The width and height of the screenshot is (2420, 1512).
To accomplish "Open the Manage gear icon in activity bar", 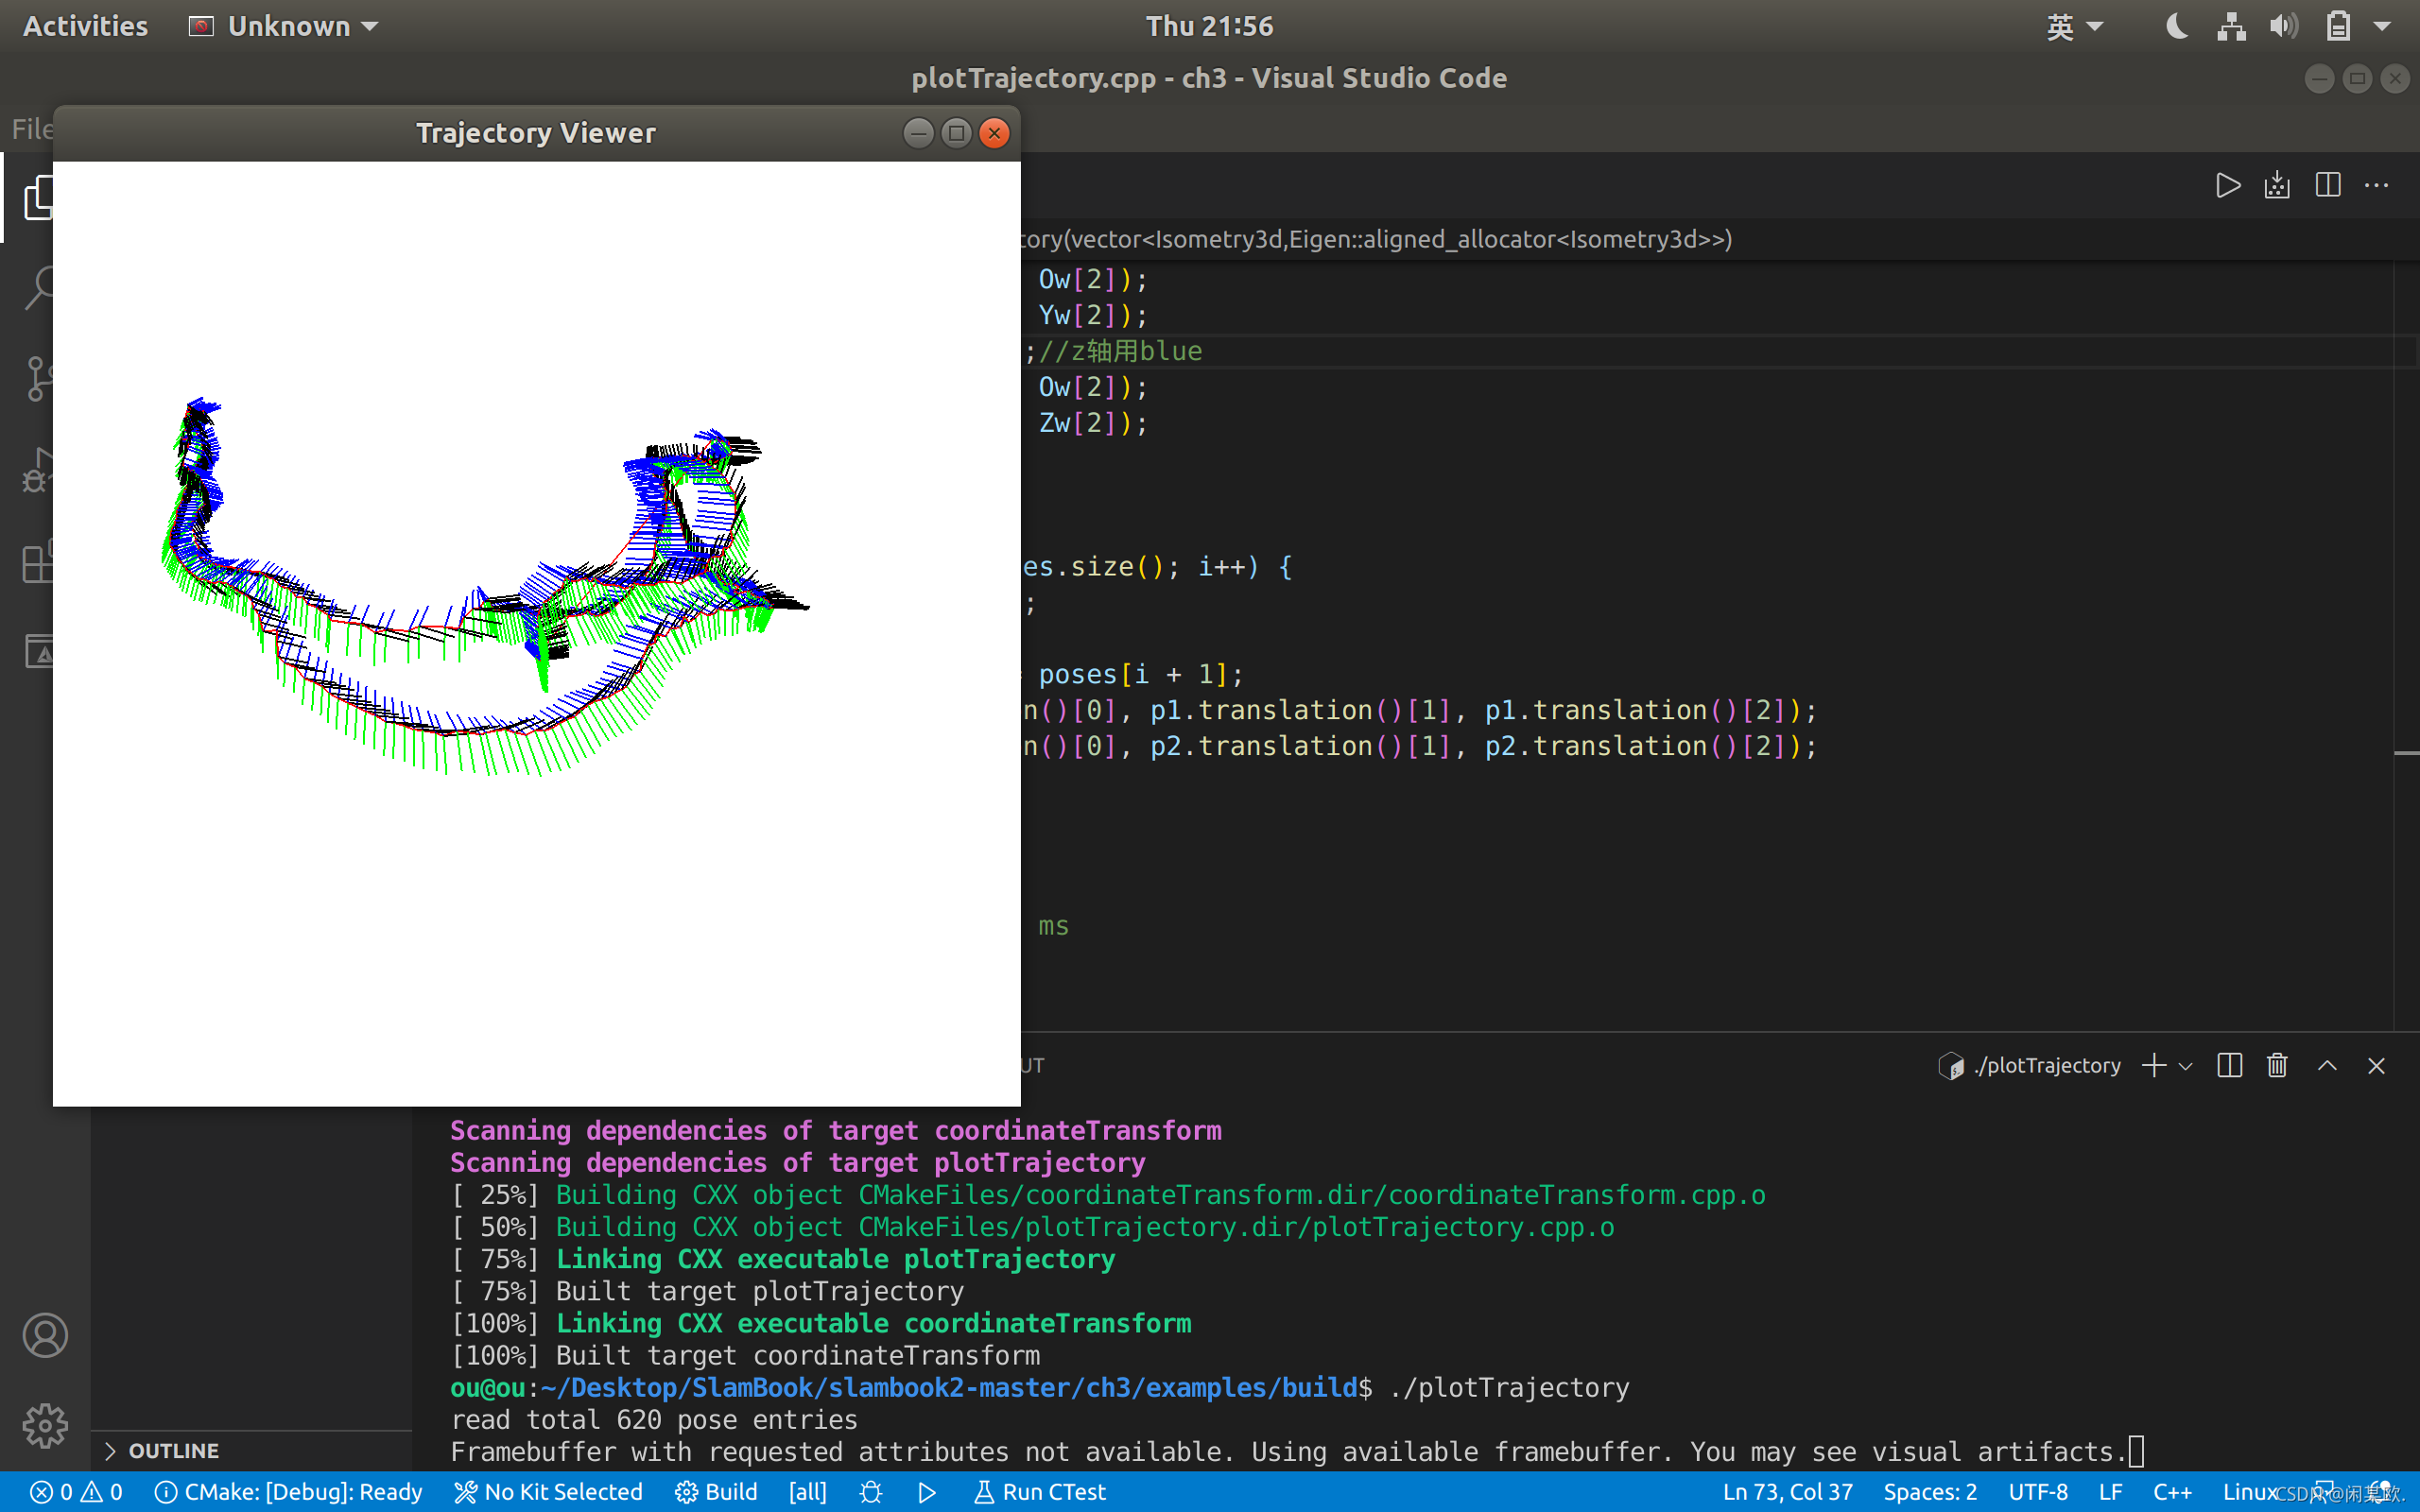I will (45, 1425).
